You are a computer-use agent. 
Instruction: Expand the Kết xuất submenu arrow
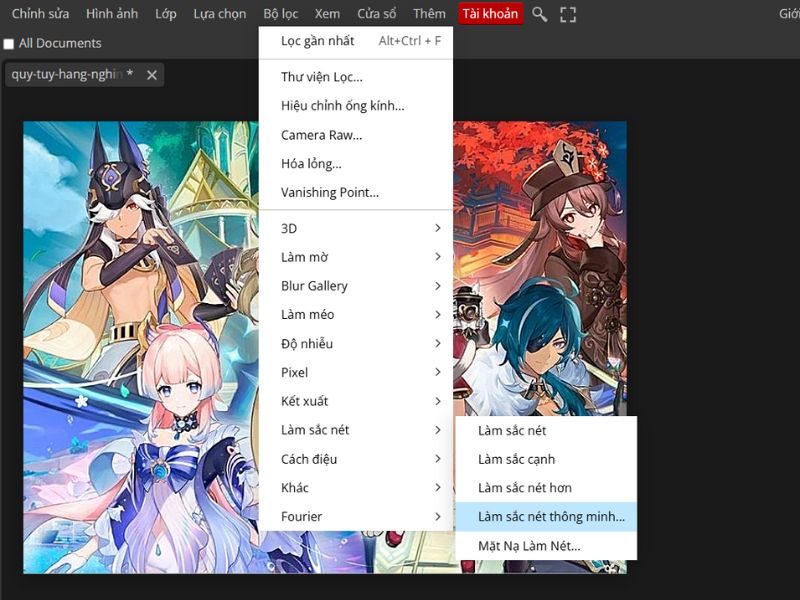438,401
